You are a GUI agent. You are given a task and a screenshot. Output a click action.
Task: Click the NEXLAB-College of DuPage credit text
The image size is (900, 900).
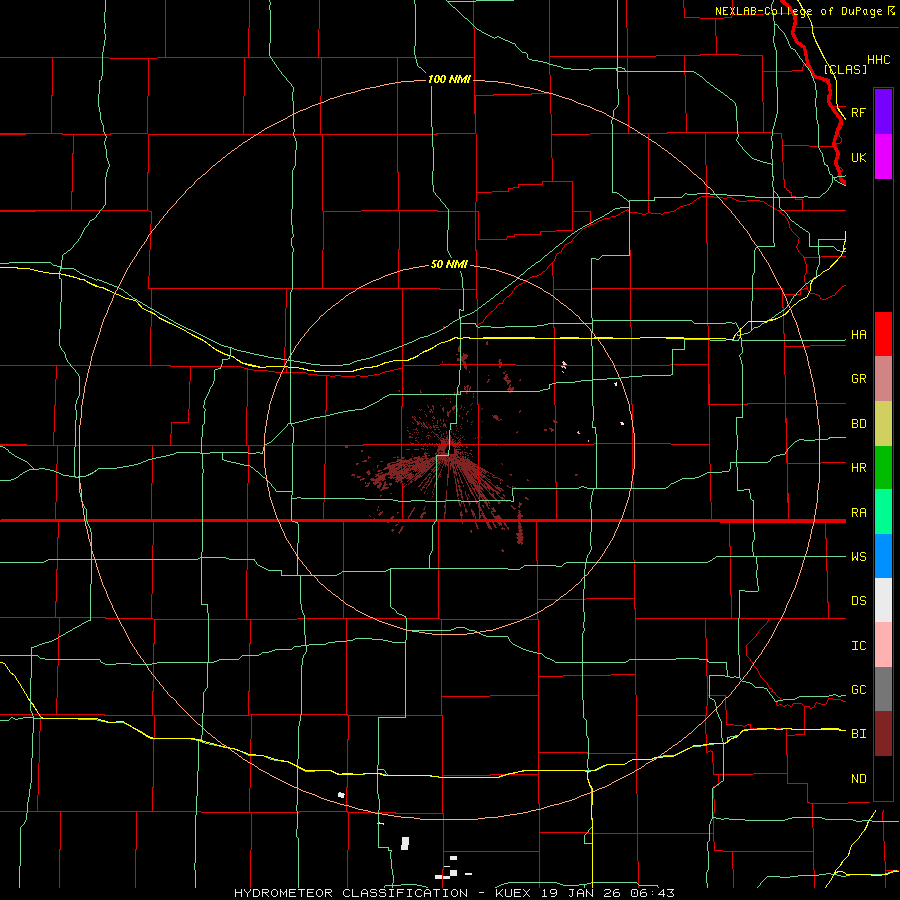798,11
